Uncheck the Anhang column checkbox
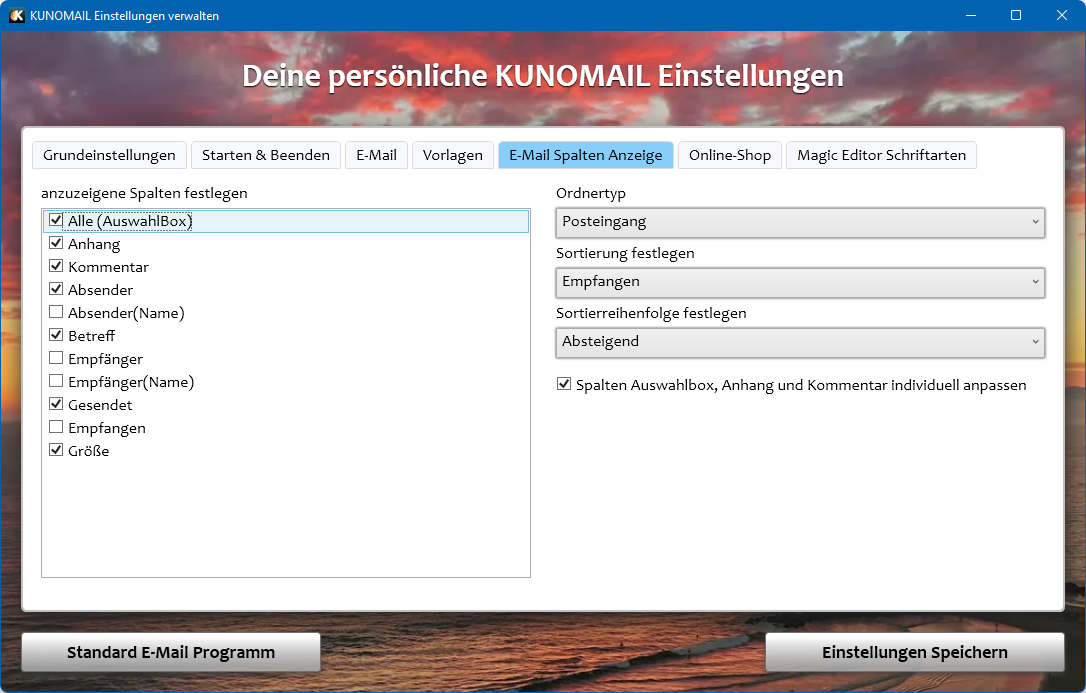 click(56, 244)
